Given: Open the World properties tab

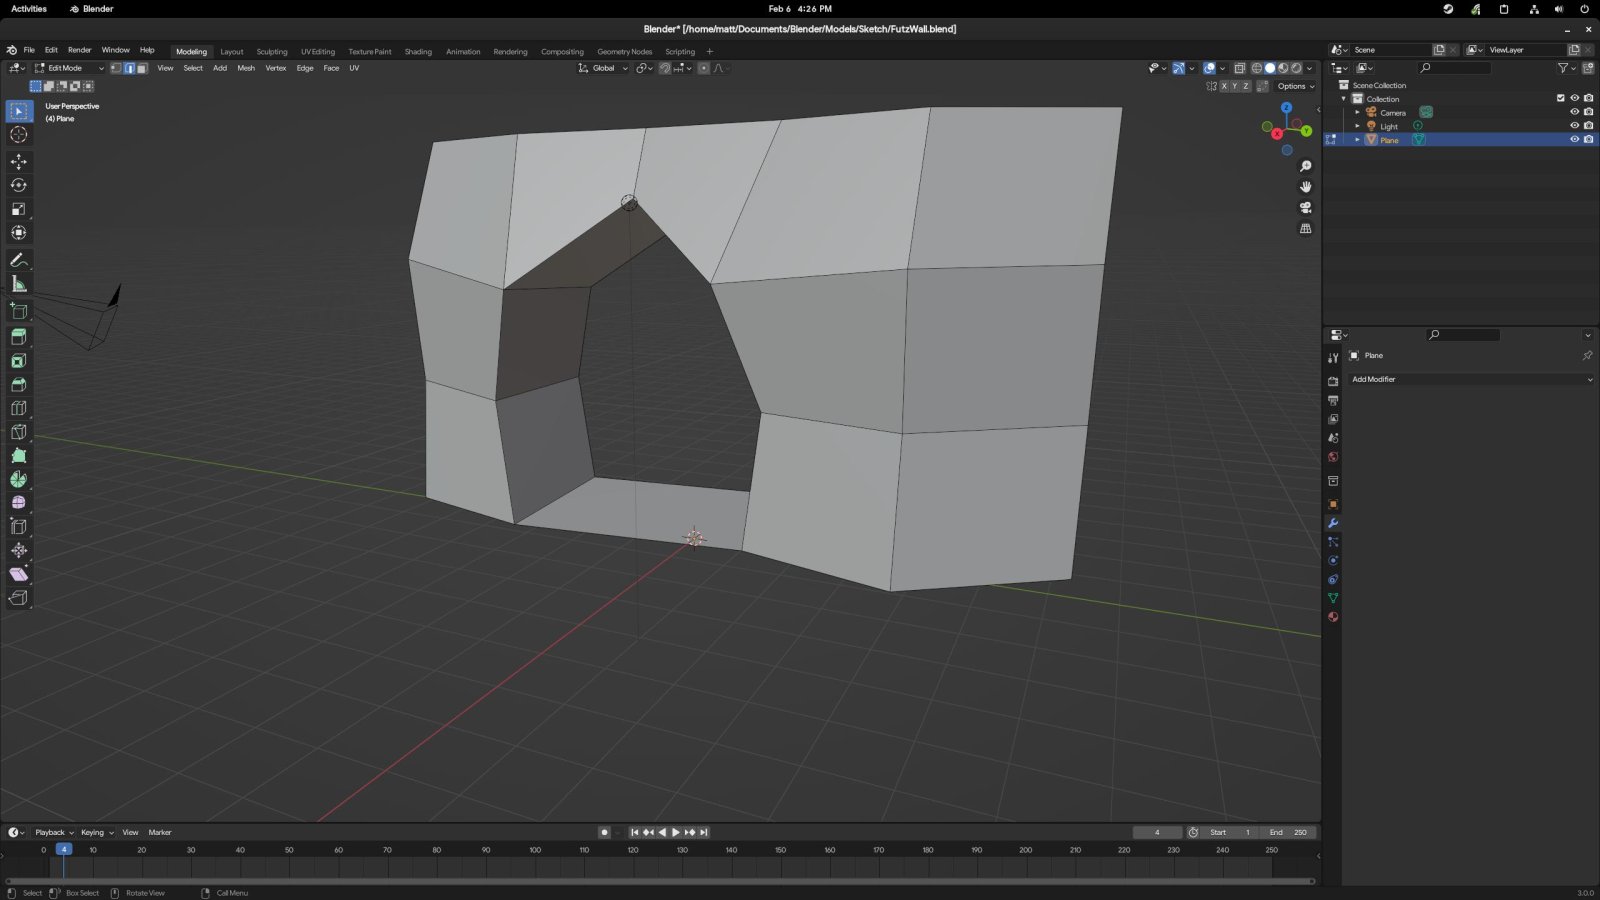Looking at the screenshot, I should tap(1333, 457).
